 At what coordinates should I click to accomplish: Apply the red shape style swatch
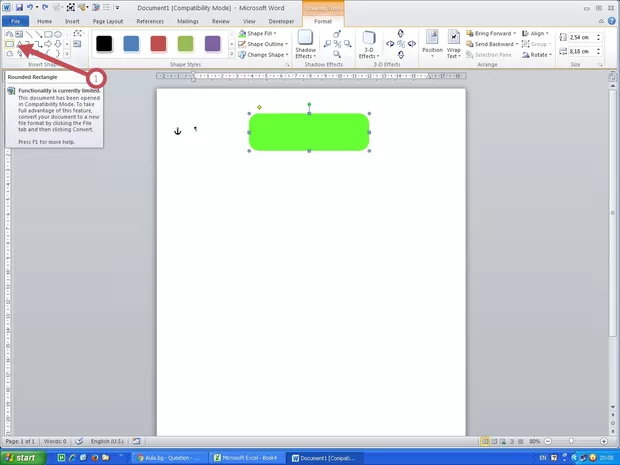(x=158, y=44)
